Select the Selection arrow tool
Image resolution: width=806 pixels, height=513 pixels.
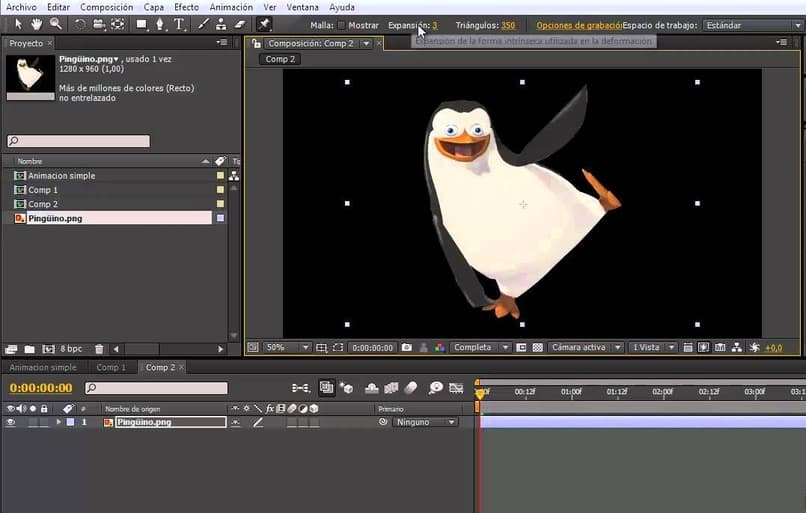click(18, 24)
